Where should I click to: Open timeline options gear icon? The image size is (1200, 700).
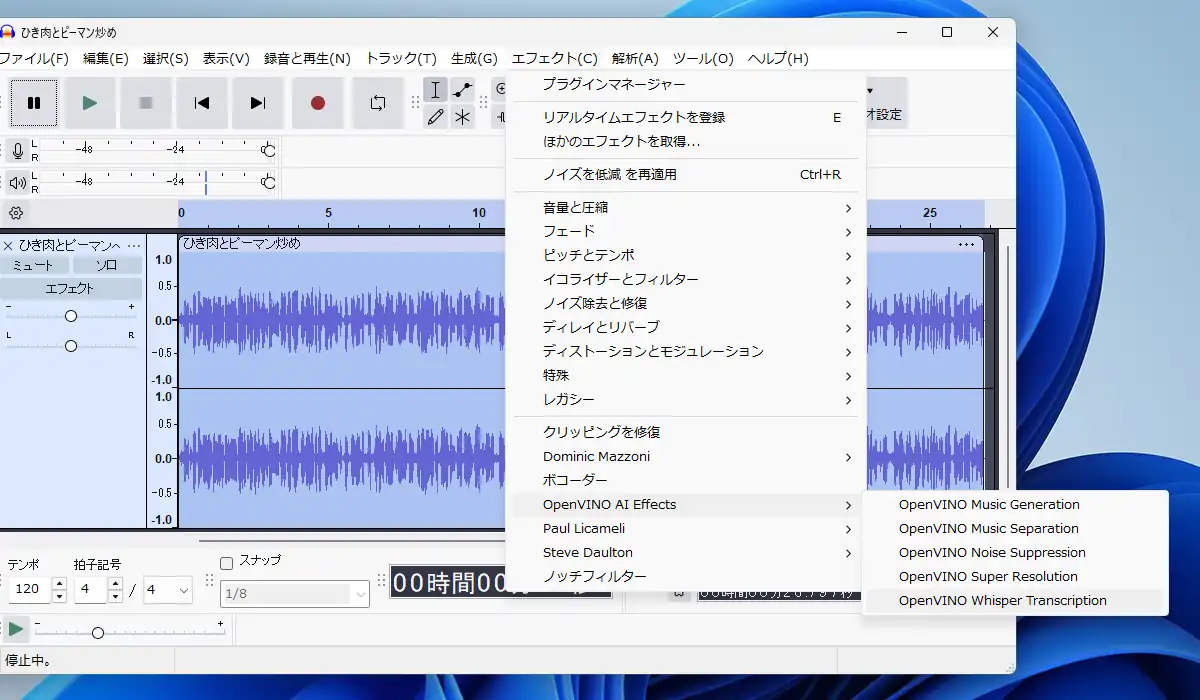[x=16, y=213]
